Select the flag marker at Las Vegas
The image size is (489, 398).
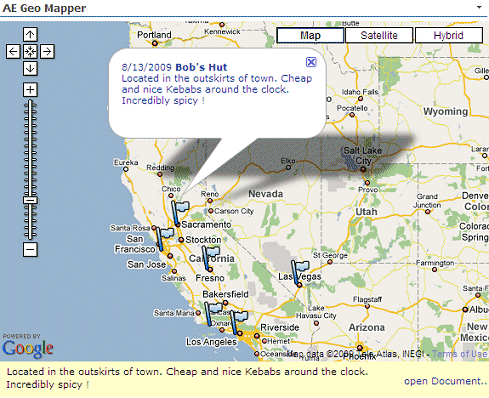coord(300,273)
